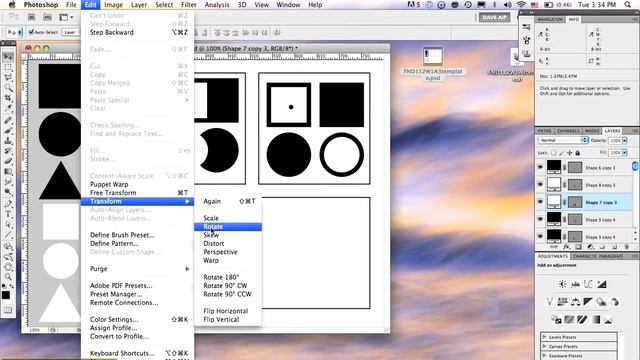Image resolution: width=640 pixels, height=360 pixels.
Task: Select the Rectangular Marquee tool
Action: tap(8, 67)
